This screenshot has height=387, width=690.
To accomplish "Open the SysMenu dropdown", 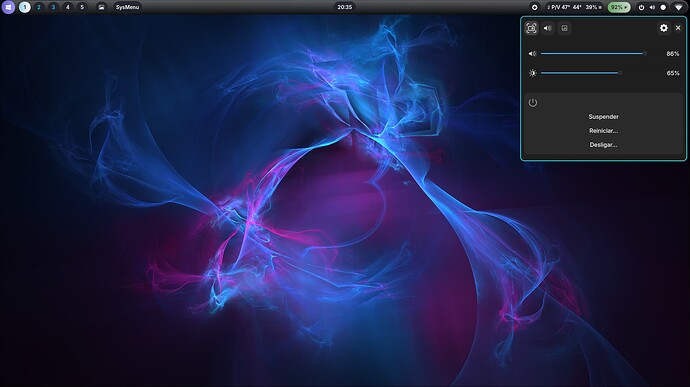I will point(127,7).
